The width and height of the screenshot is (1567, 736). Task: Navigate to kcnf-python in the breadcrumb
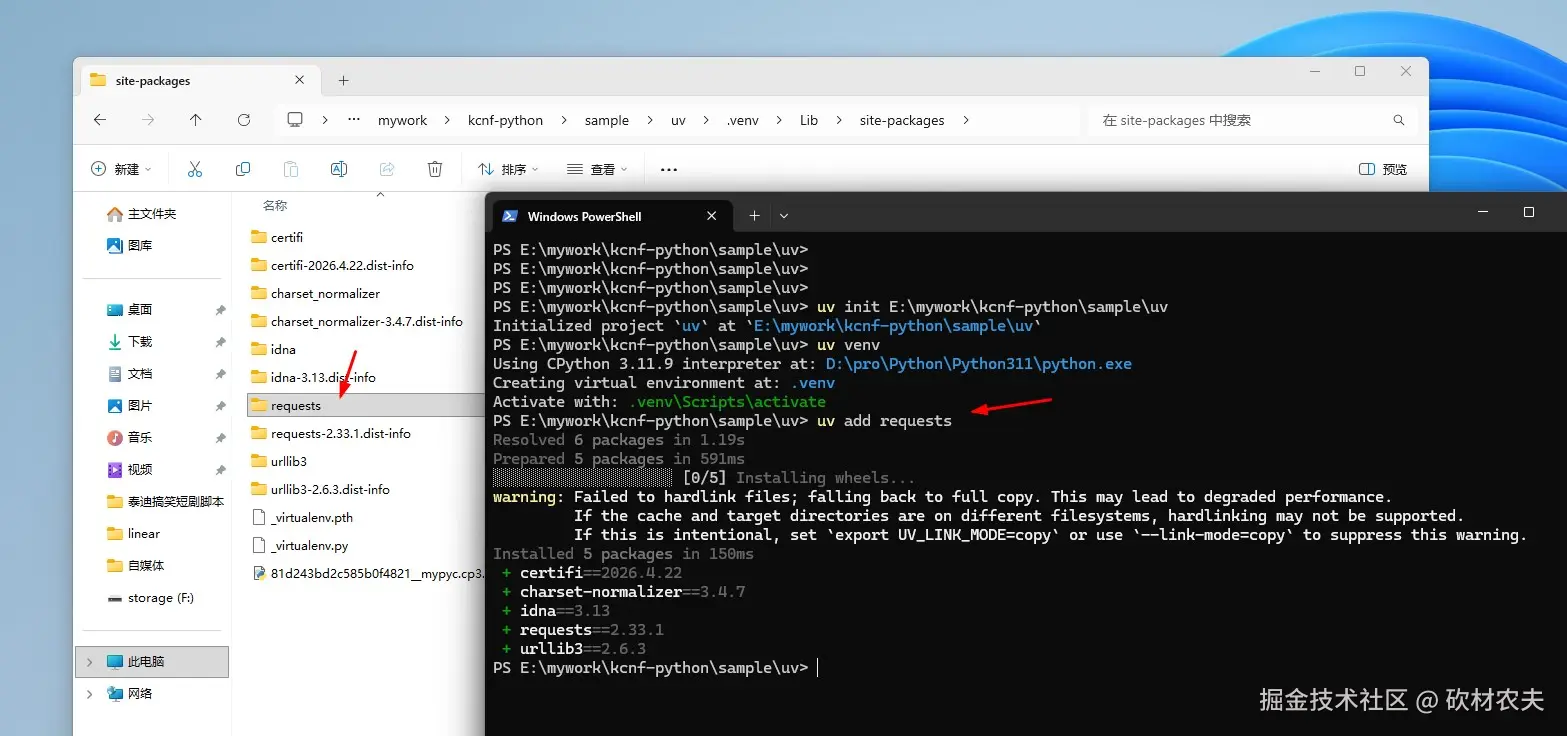click(506, 120)
